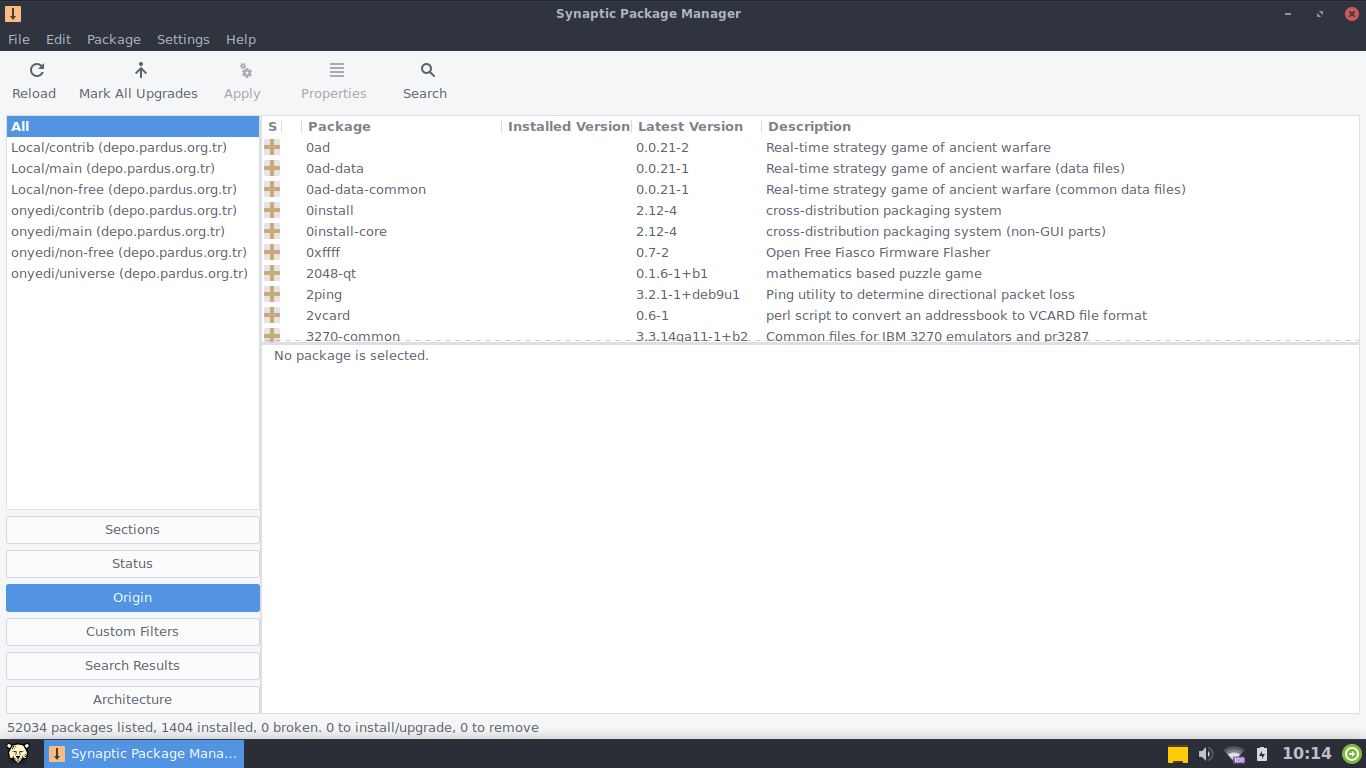Click the Origin filter button
The width and height of the screenshot is (1366, 768).
(x=133, y=598)
